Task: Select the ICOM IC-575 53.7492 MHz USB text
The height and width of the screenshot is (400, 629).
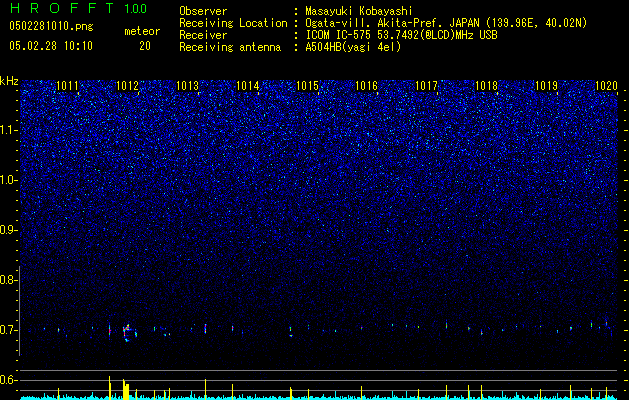Action: tap(402, 35)
